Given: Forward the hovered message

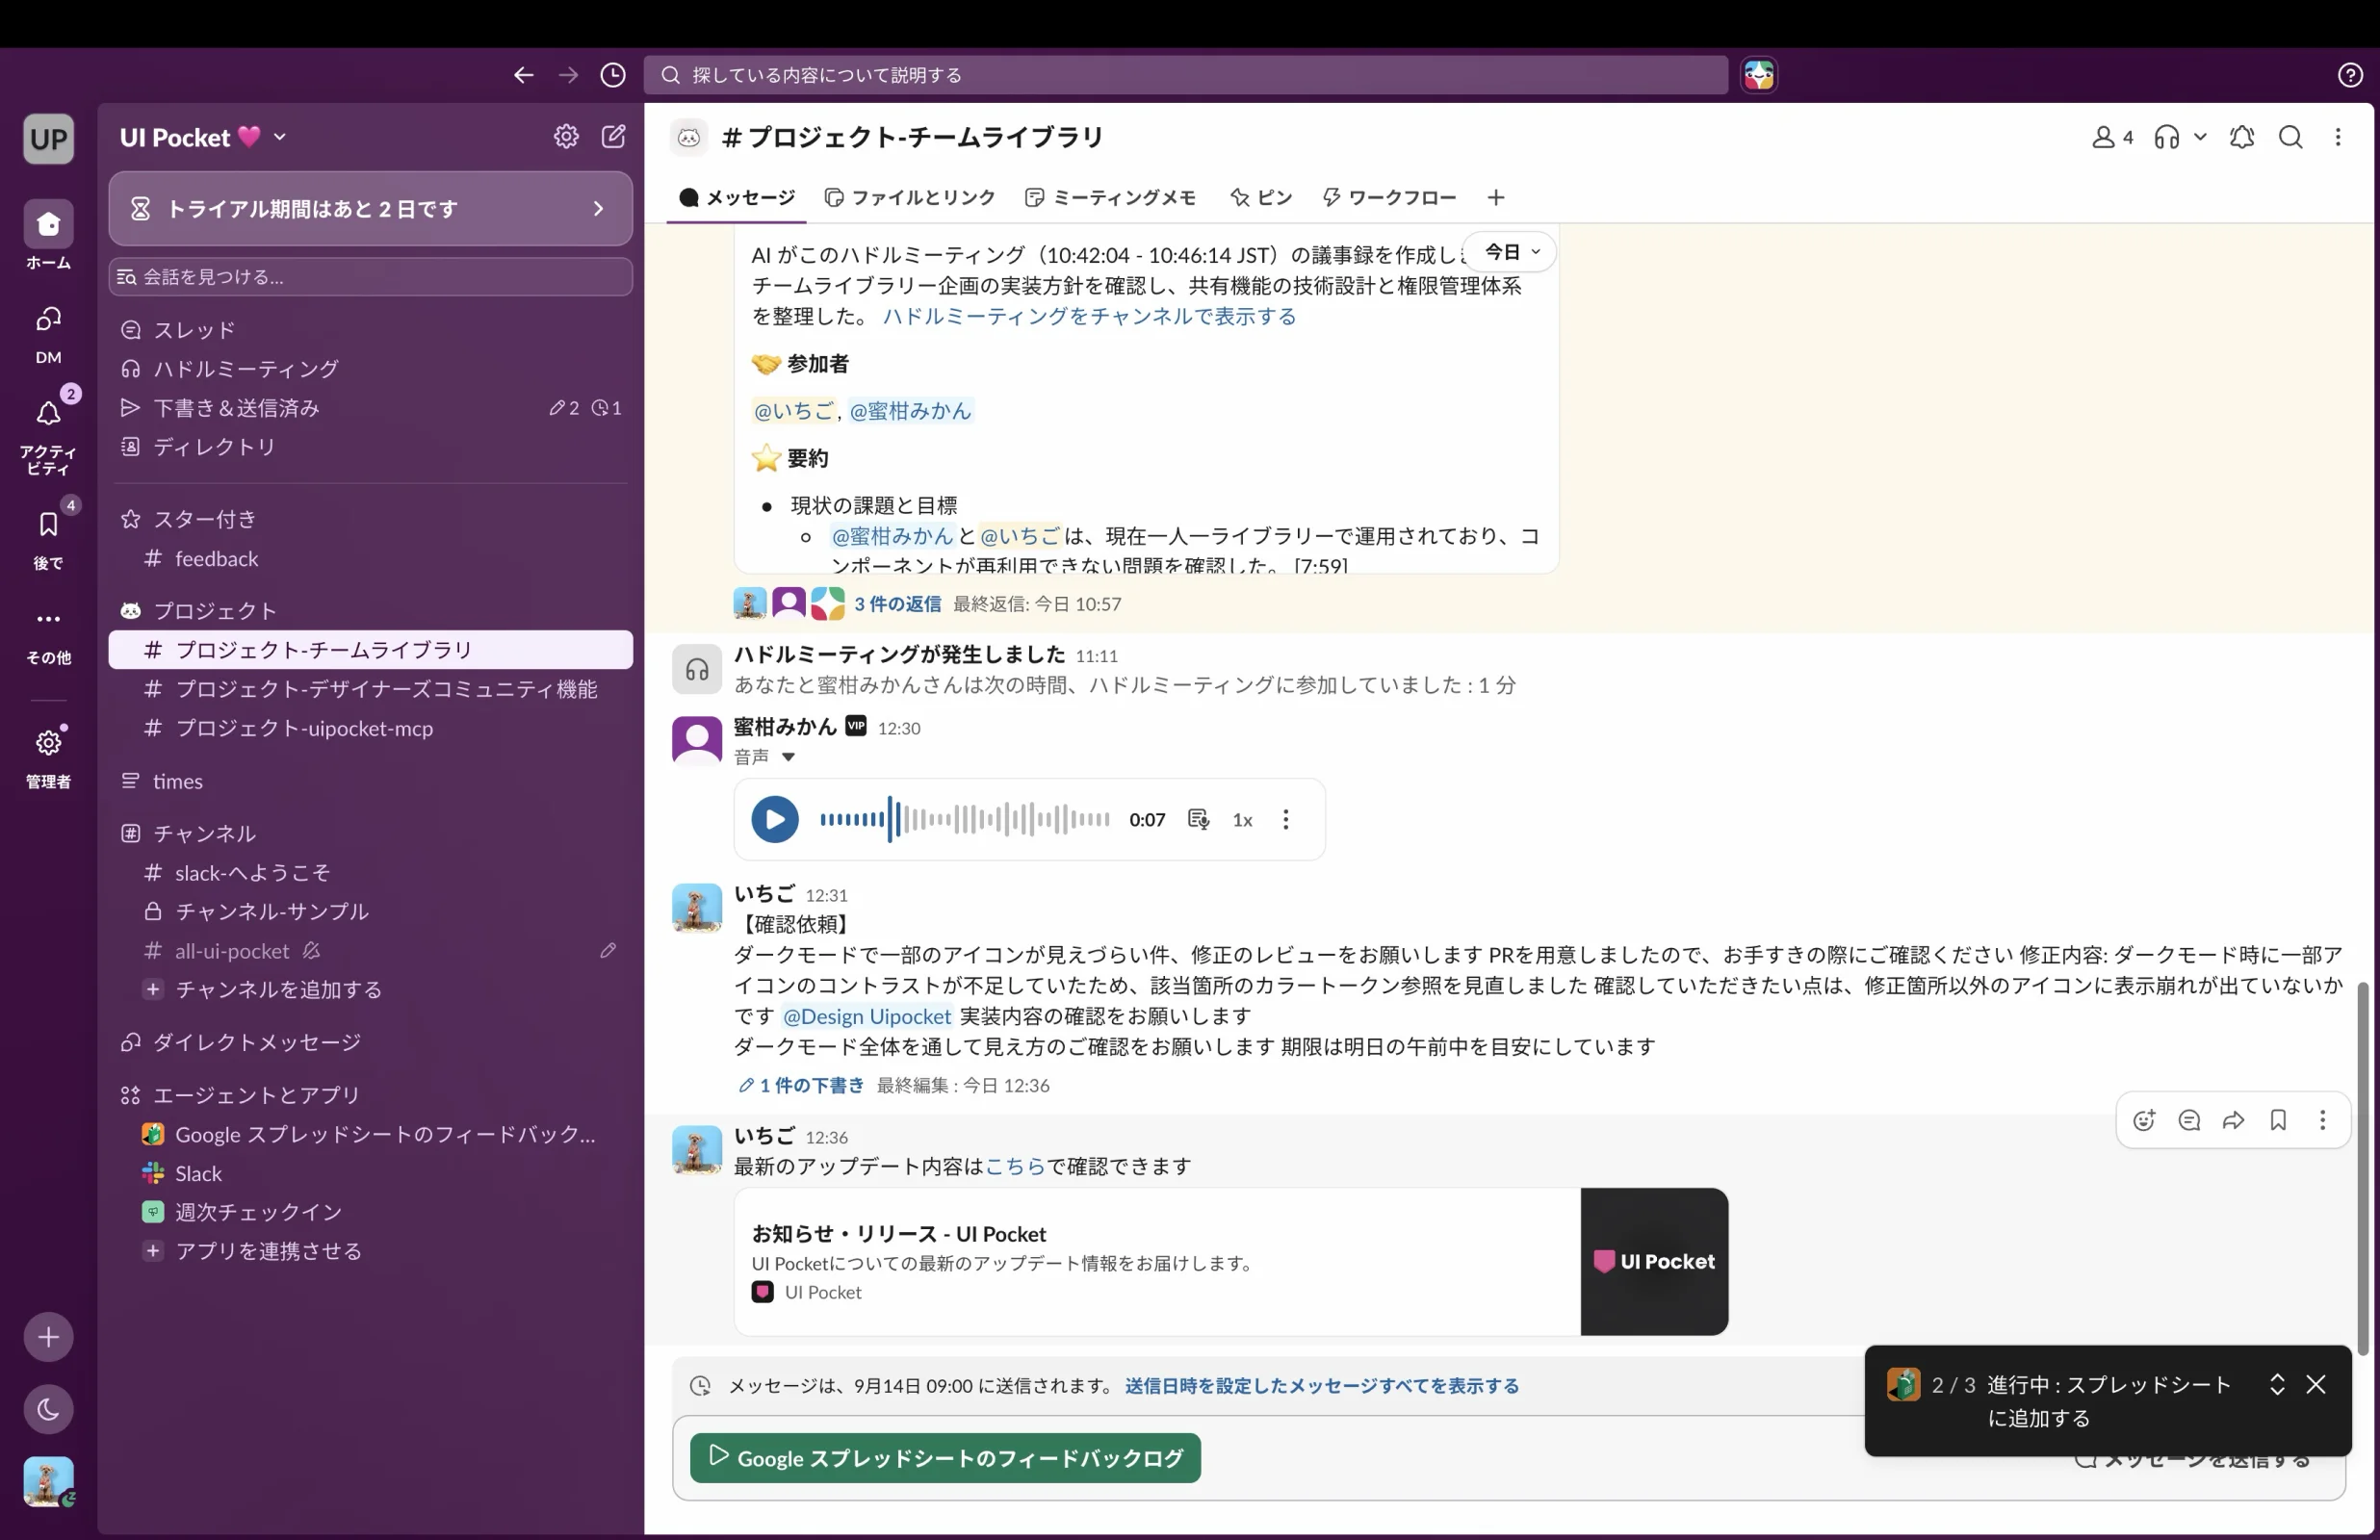Looking at the screenshot, I should [2233, 1120].
